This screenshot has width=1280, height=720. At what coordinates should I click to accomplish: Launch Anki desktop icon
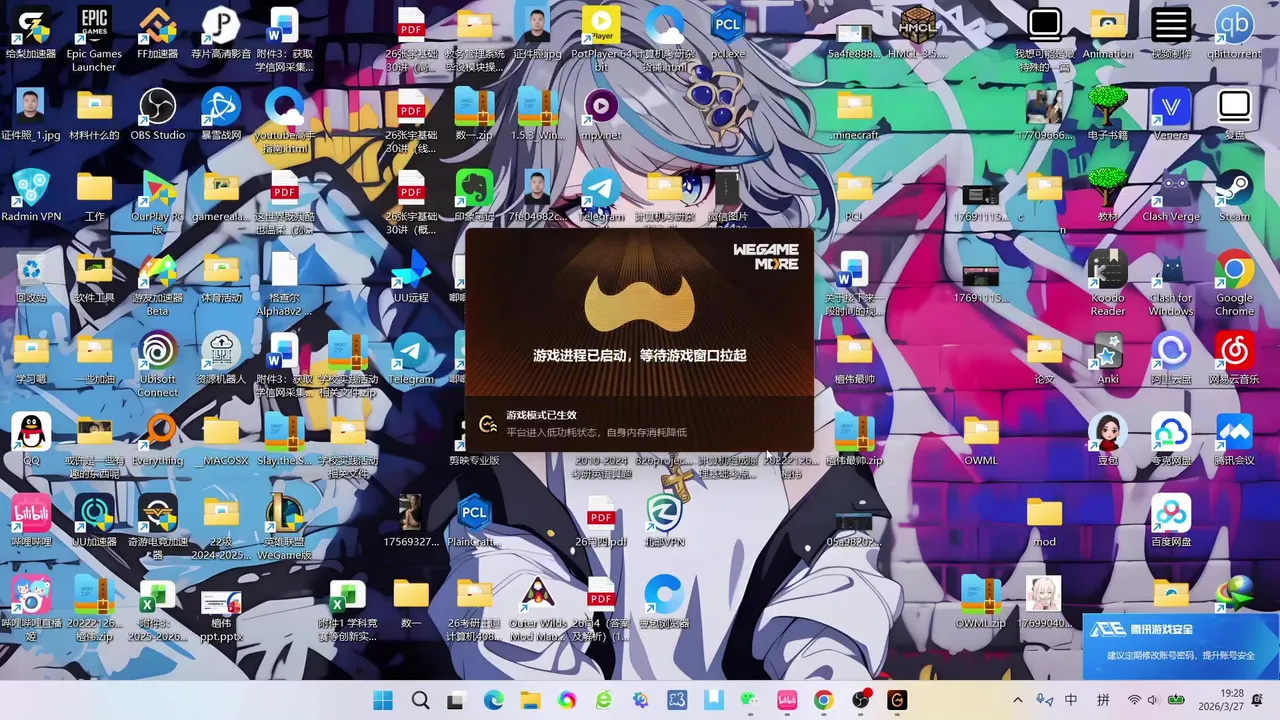click(1108, 358)
